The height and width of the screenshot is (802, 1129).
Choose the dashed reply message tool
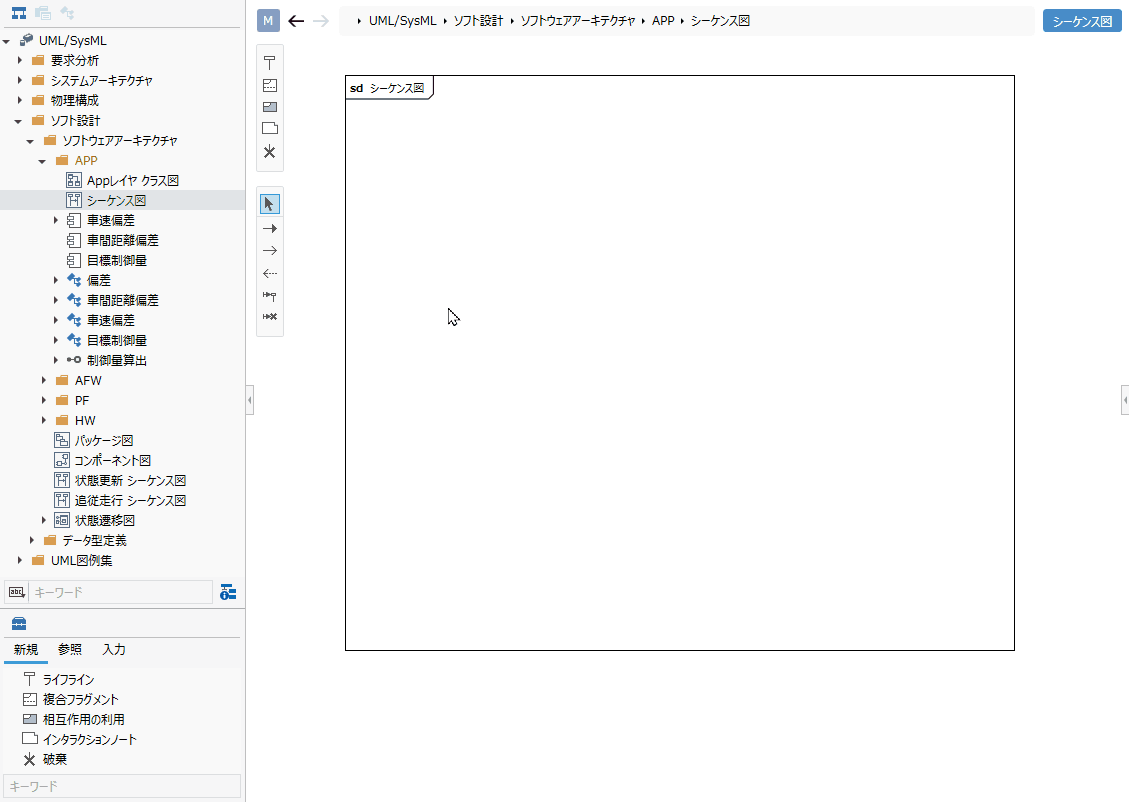pos(269,273)
